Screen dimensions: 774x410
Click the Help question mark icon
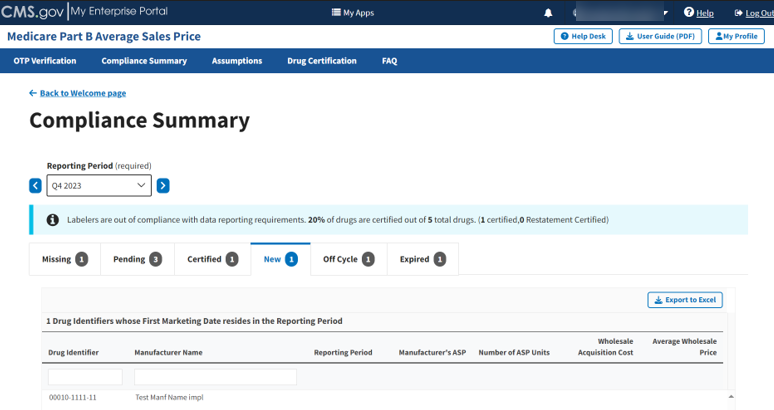689,12
